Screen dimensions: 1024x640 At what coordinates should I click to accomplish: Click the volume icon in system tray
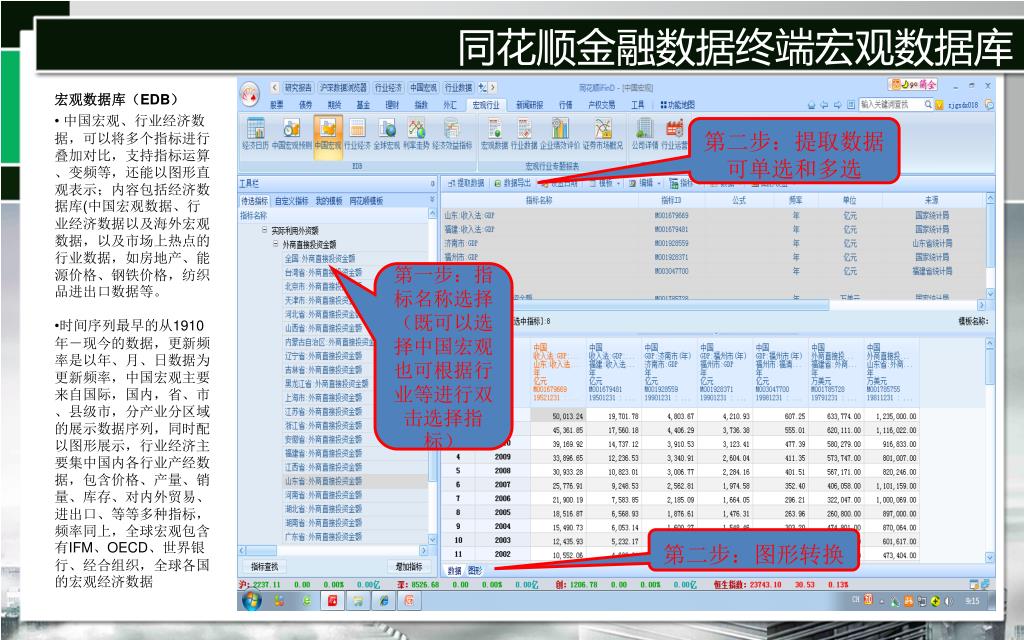tap(948, 601)
